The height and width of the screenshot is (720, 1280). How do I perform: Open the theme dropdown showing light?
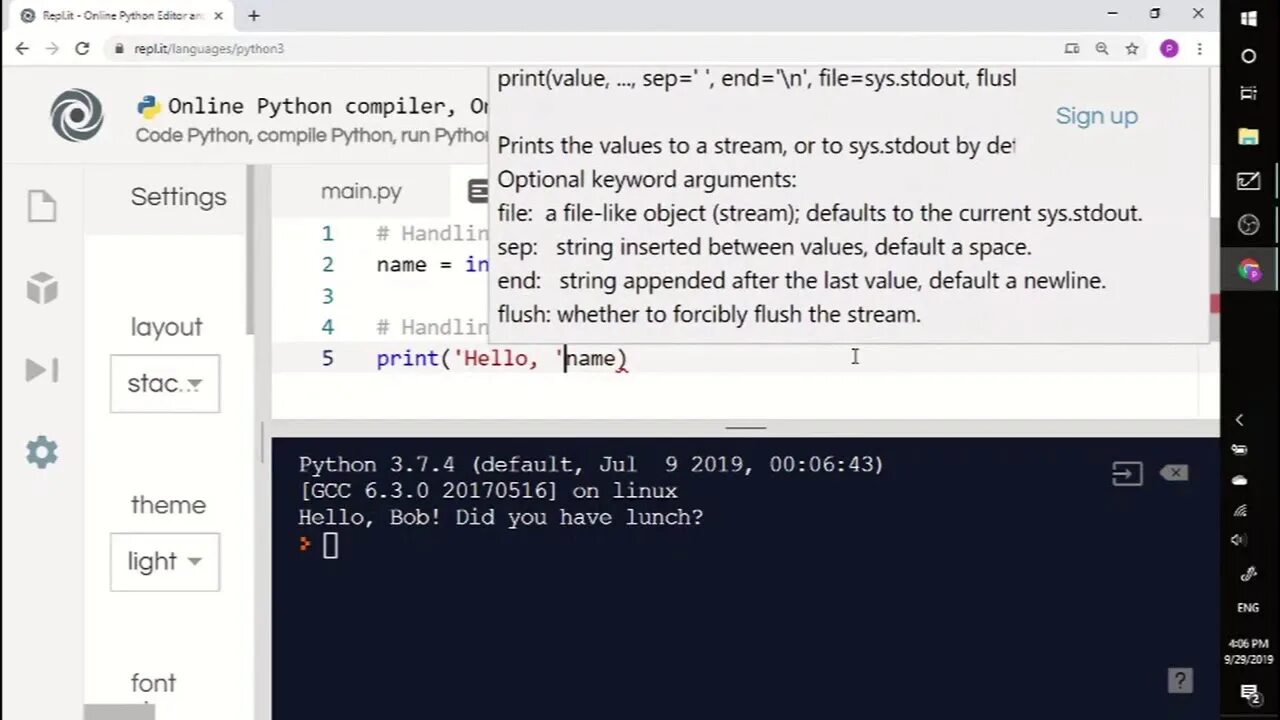coord(165,562)
